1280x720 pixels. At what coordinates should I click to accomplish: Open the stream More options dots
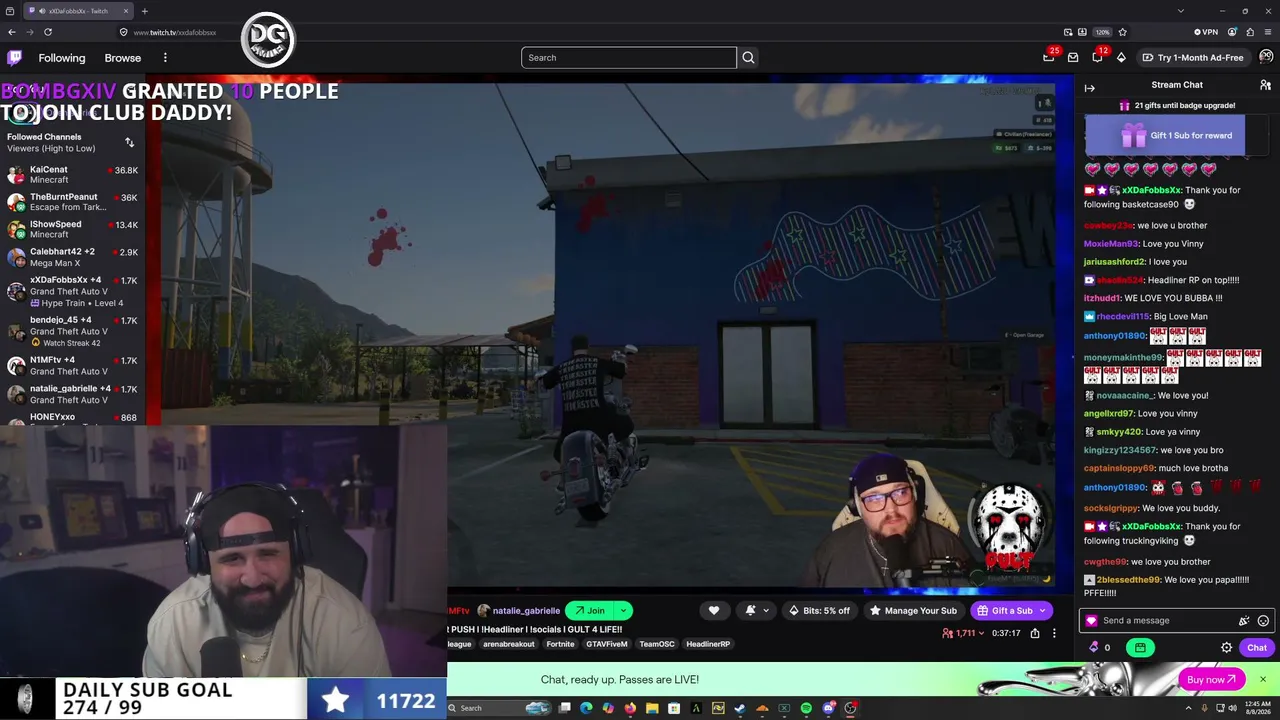coord(1054,633)
